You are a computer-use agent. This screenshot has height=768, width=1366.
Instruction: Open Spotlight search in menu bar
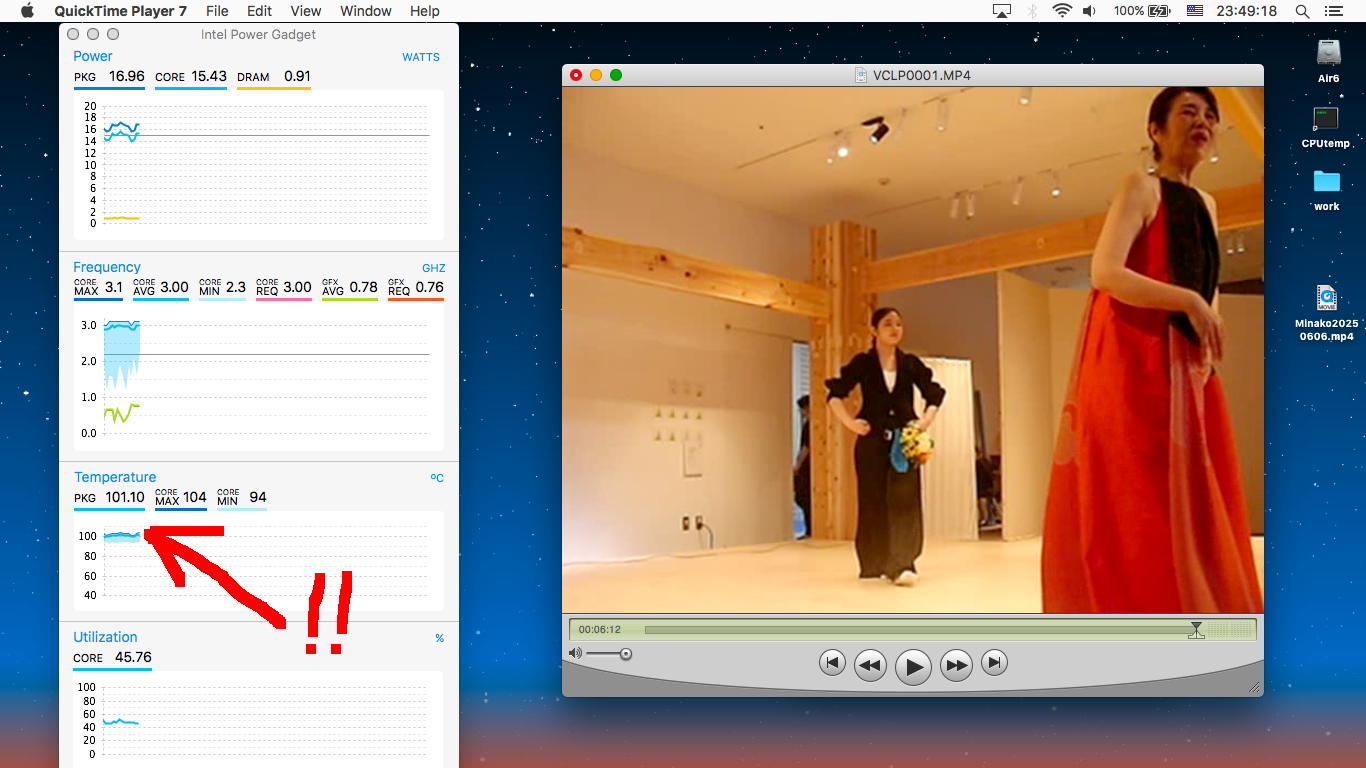1302,11
